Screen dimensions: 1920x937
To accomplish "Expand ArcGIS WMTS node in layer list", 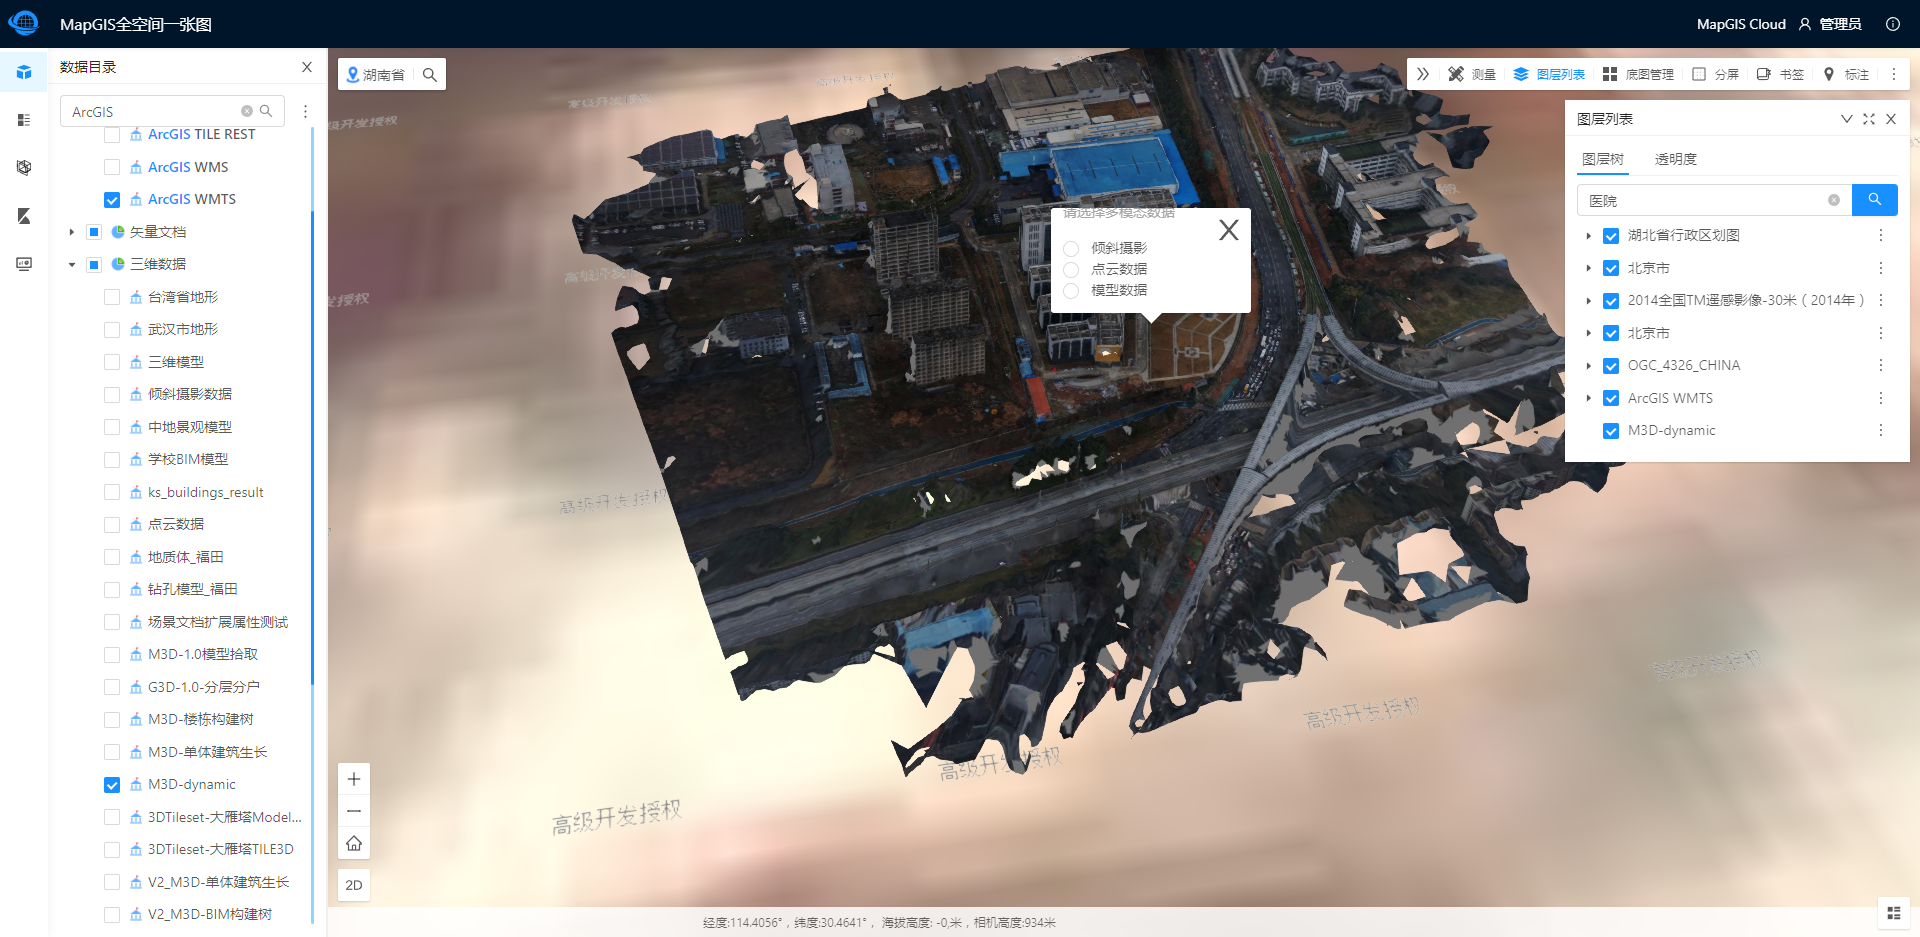I will (1588, 398).
